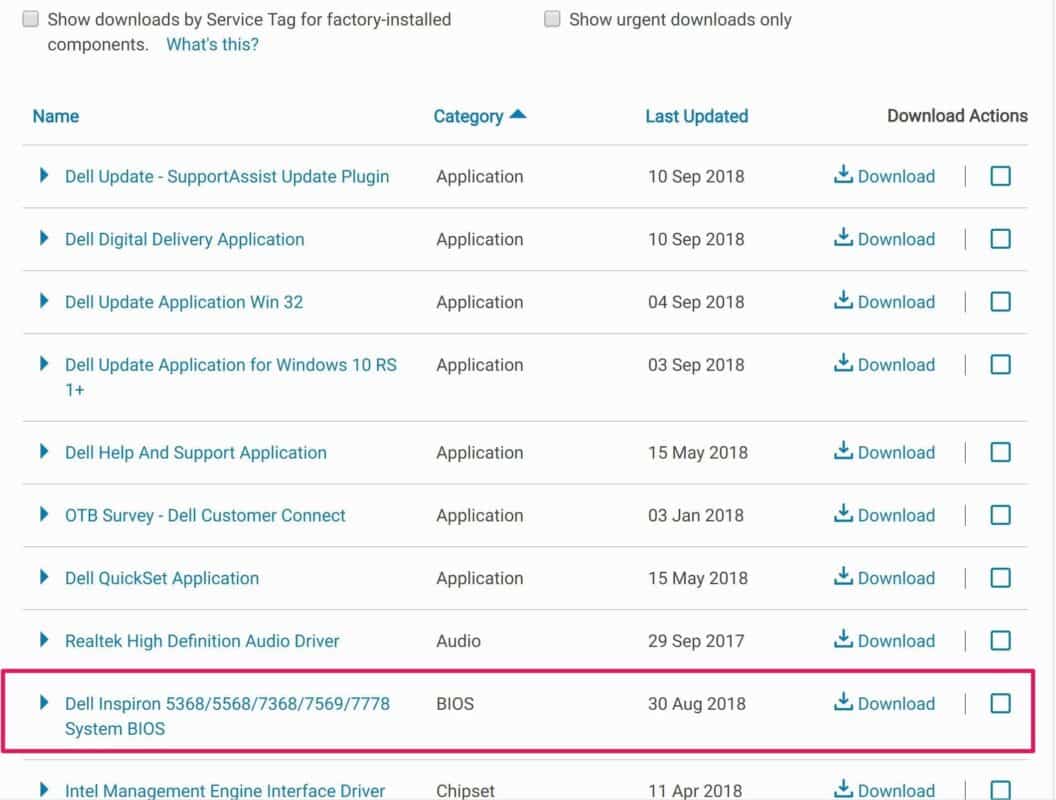Click the Audio category cell
This screenshot has height=800, width=1056.
click(459, 640)
